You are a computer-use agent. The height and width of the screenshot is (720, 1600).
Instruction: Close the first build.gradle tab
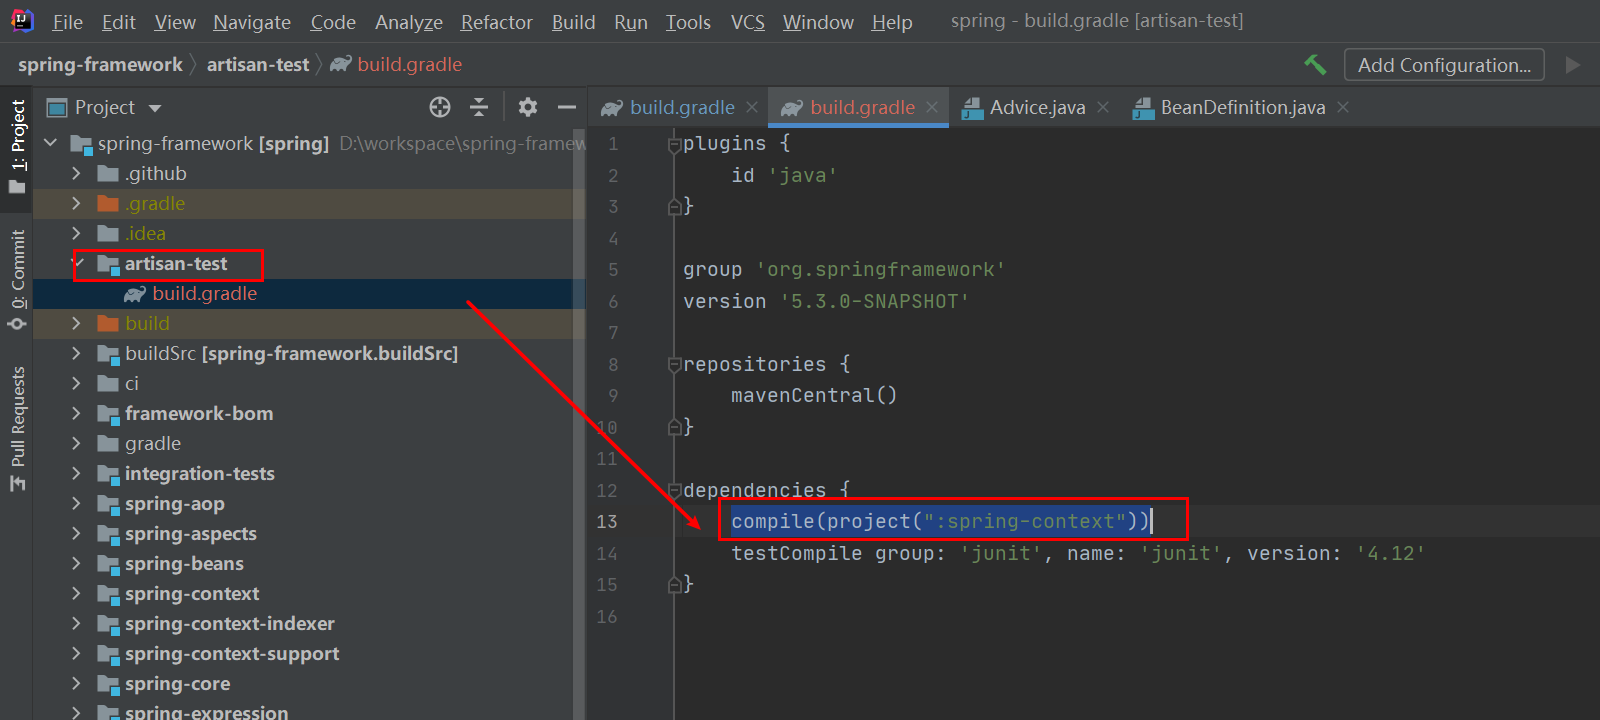752,107
